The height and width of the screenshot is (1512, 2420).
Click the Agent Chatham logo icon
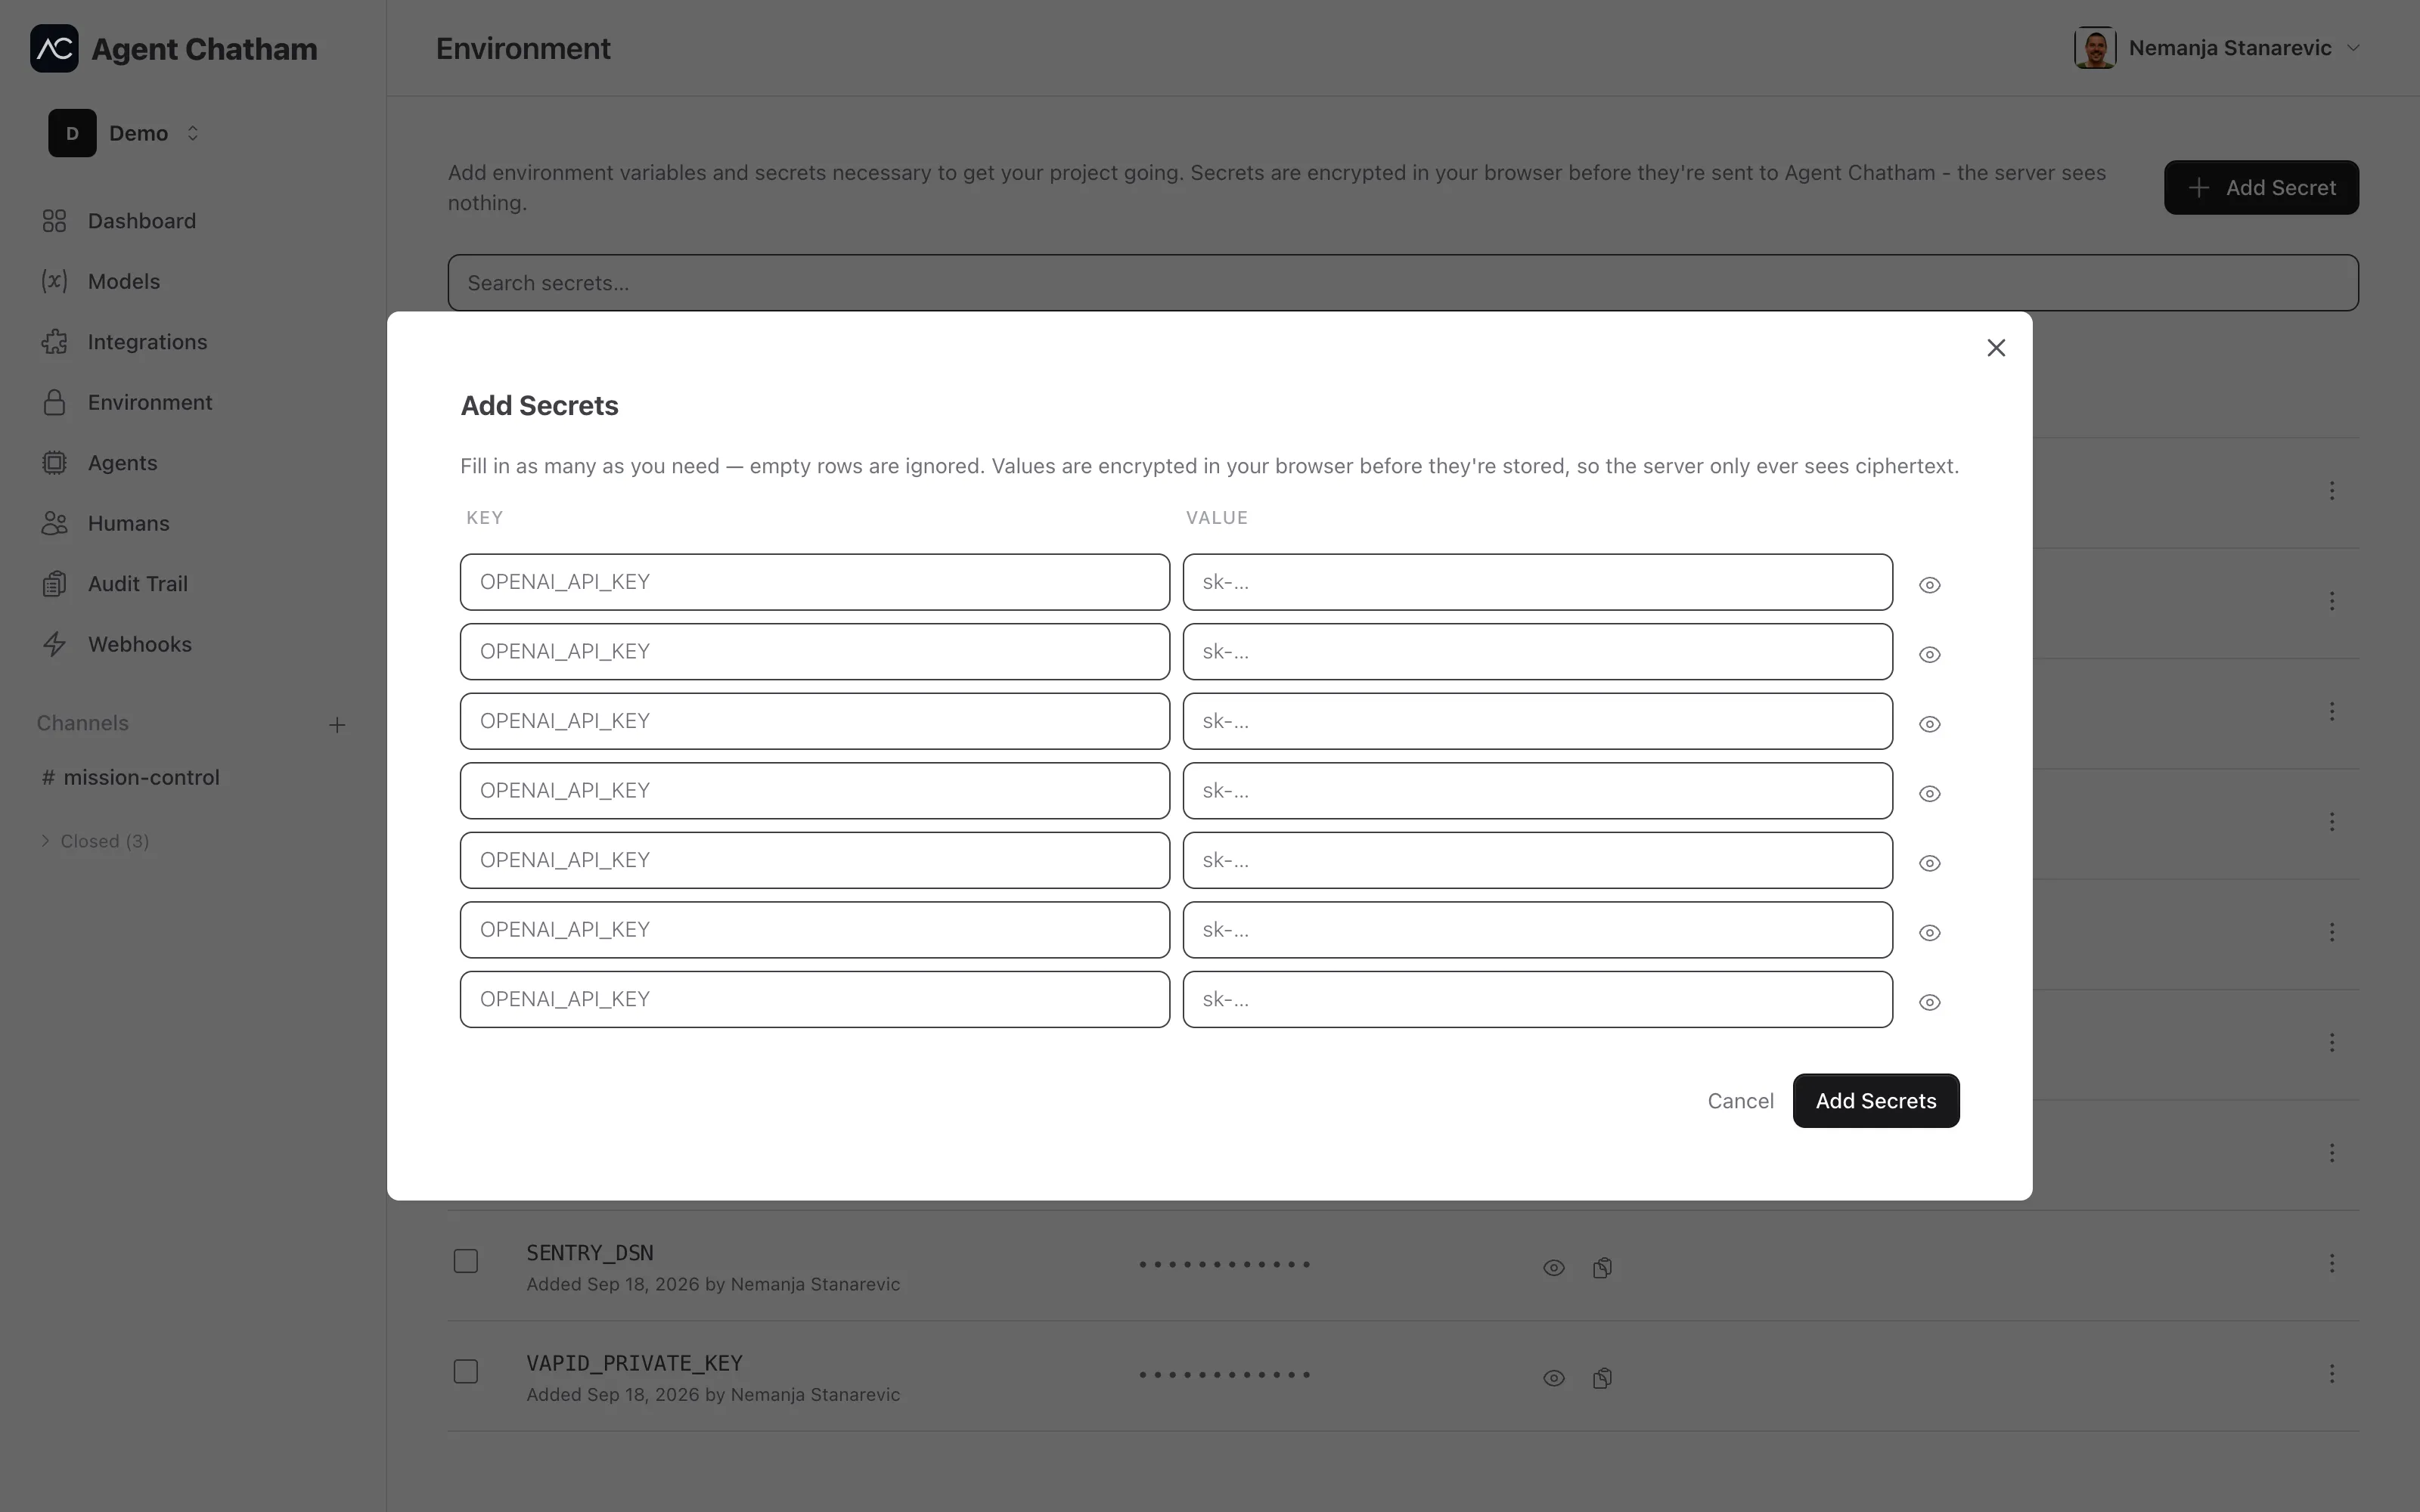tap(54, 48)
